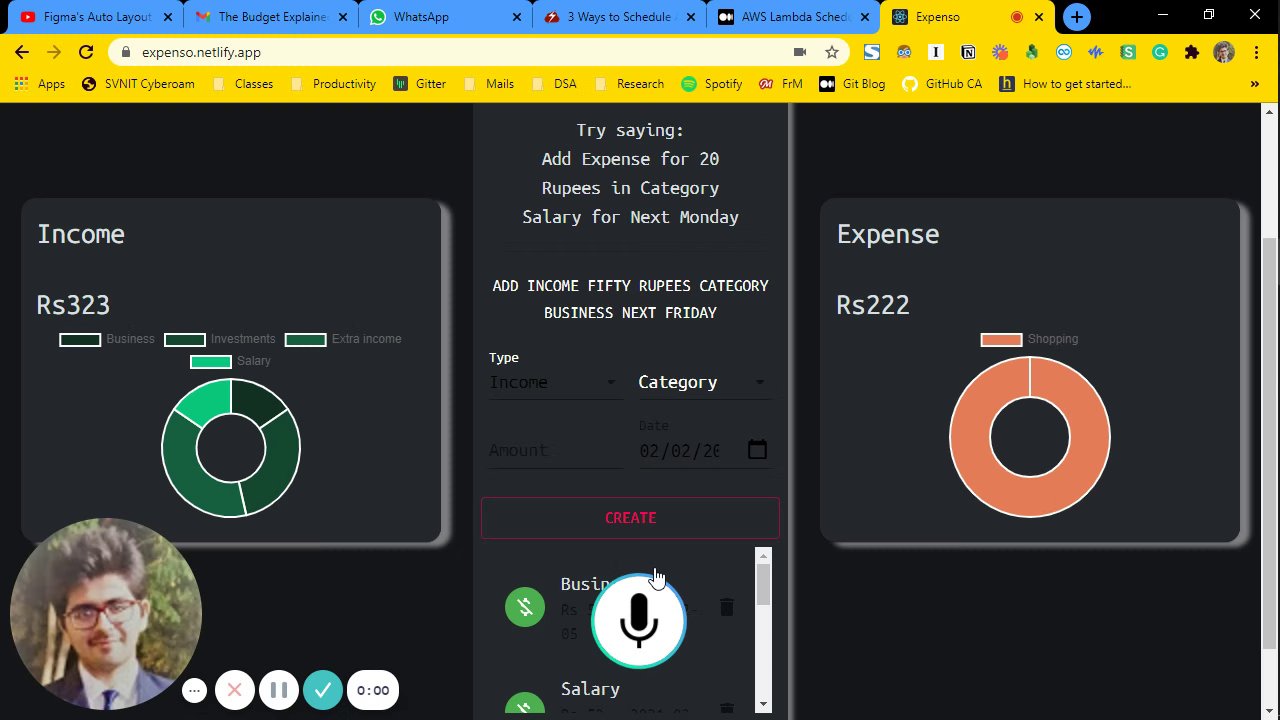1280x720 pixels.
Task: Open the Mails bookmarks folder
Action: pyautogui.click(x=488, y=84)
